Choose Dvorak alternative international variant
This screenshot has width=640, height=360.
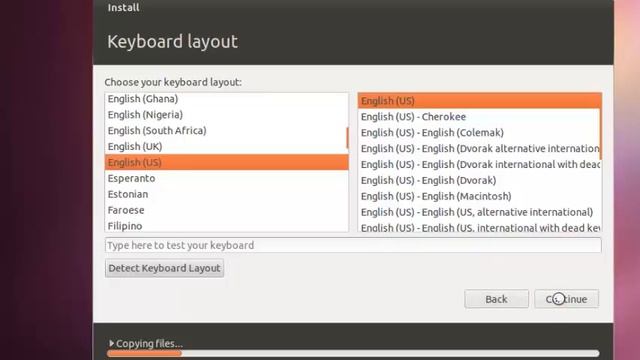pos(479,149)
